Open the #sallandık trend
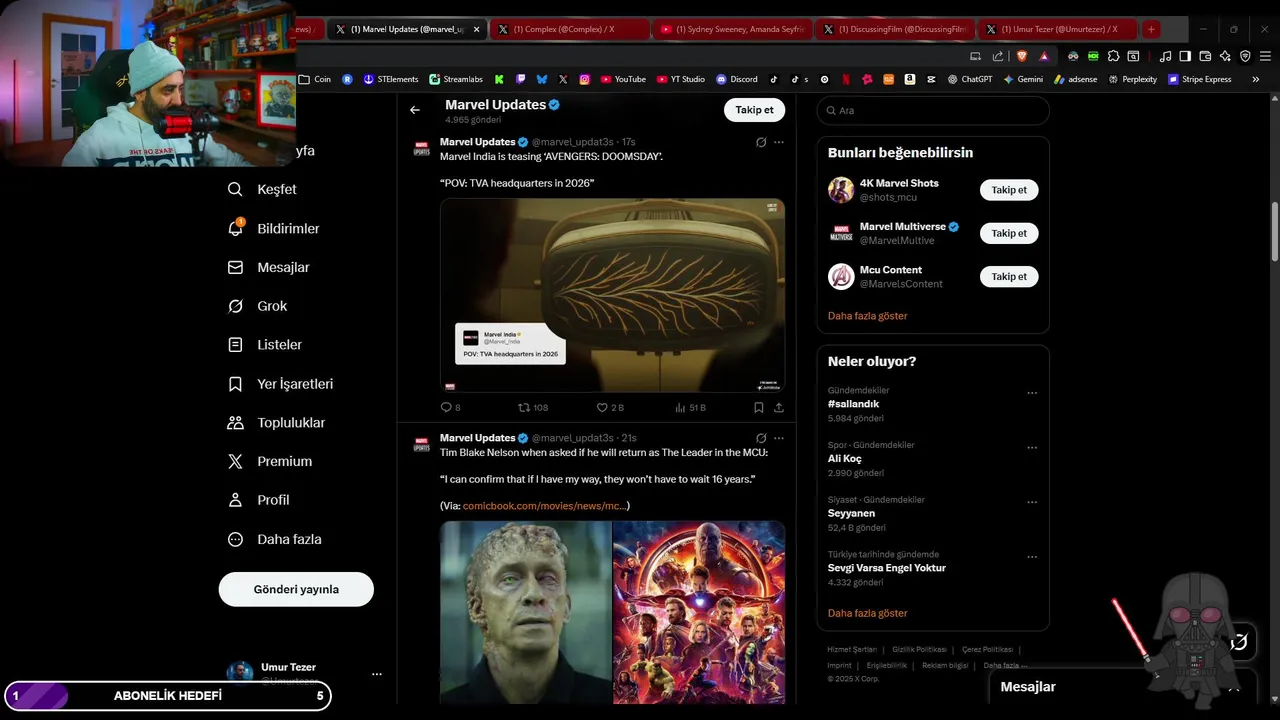1280x720 pixels. (x=853, y=404)
